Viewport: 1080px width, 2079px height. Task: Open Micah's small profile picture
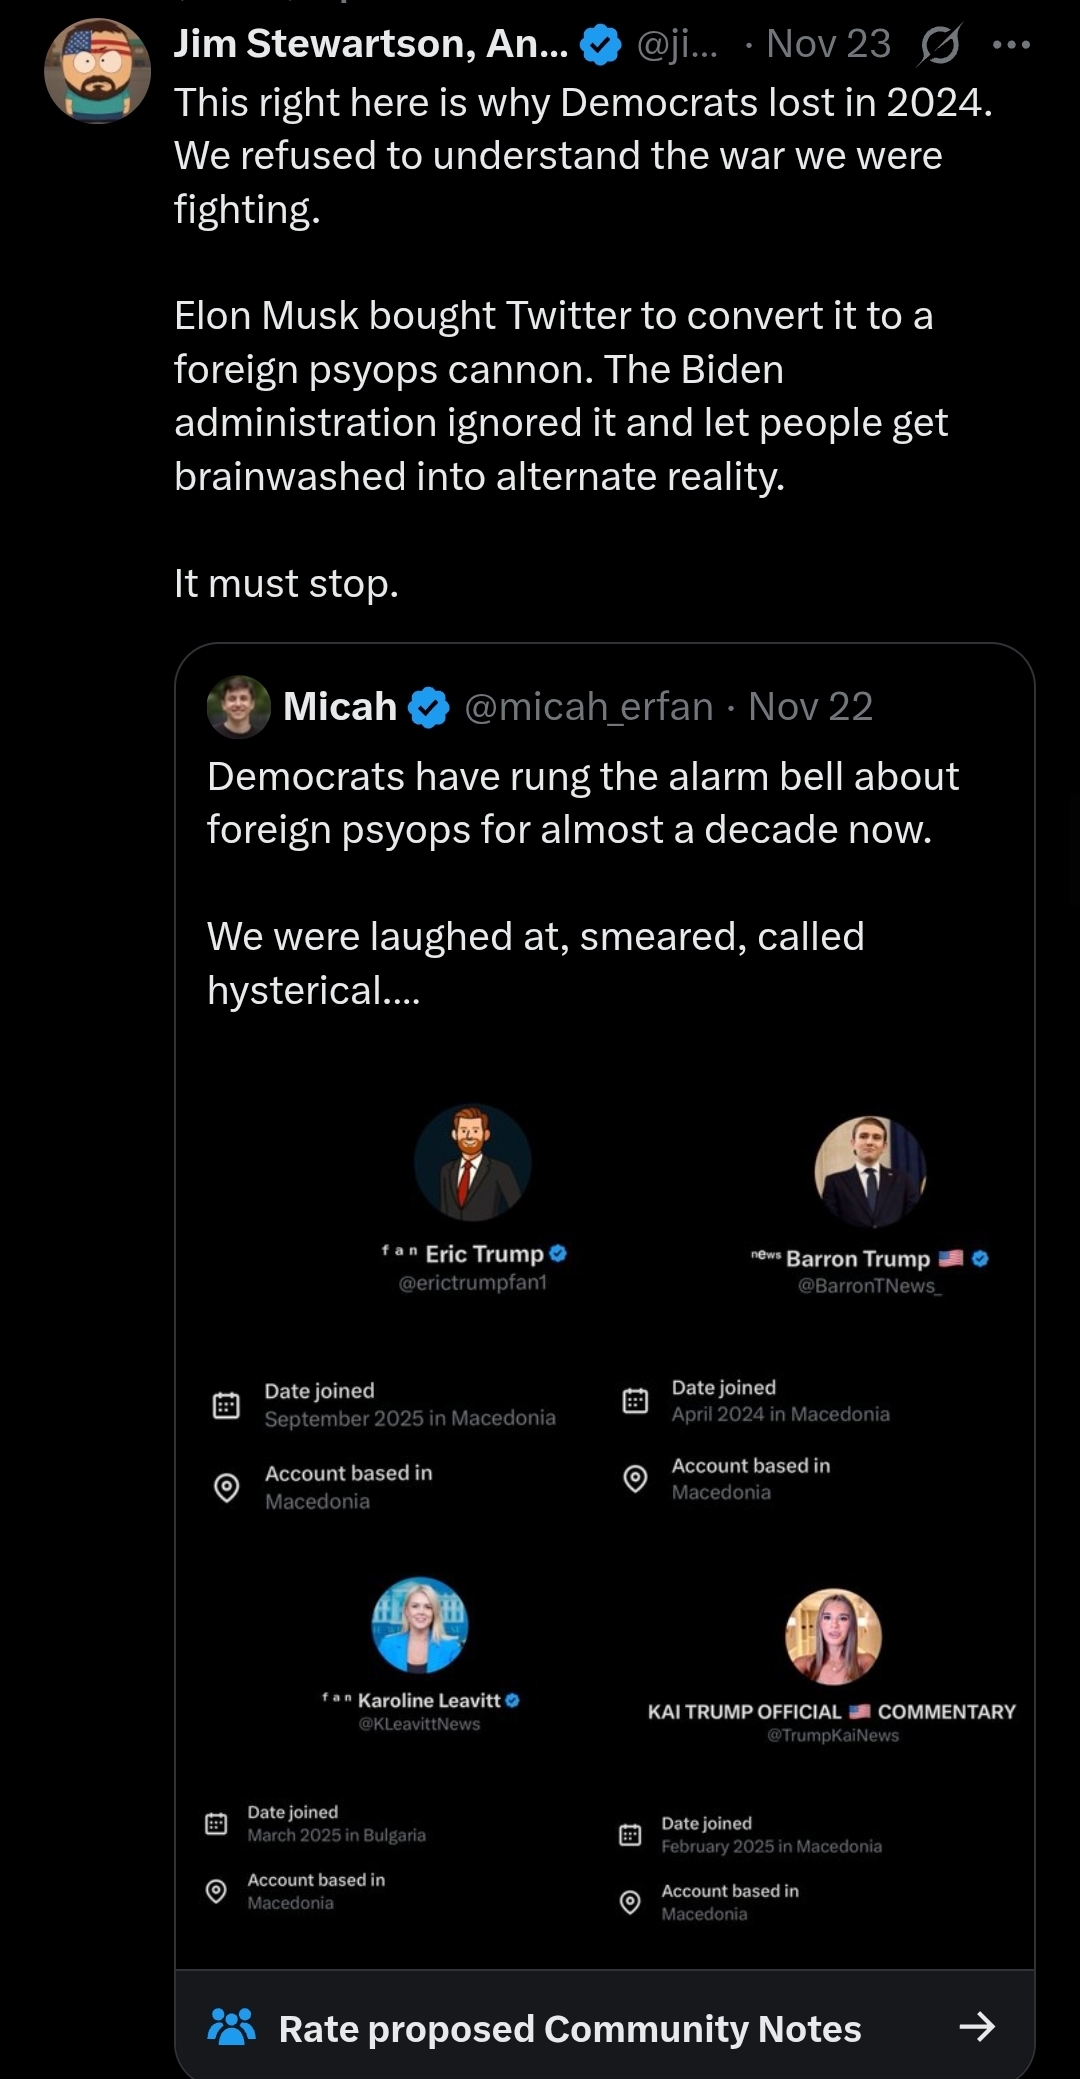coord(238,707)
